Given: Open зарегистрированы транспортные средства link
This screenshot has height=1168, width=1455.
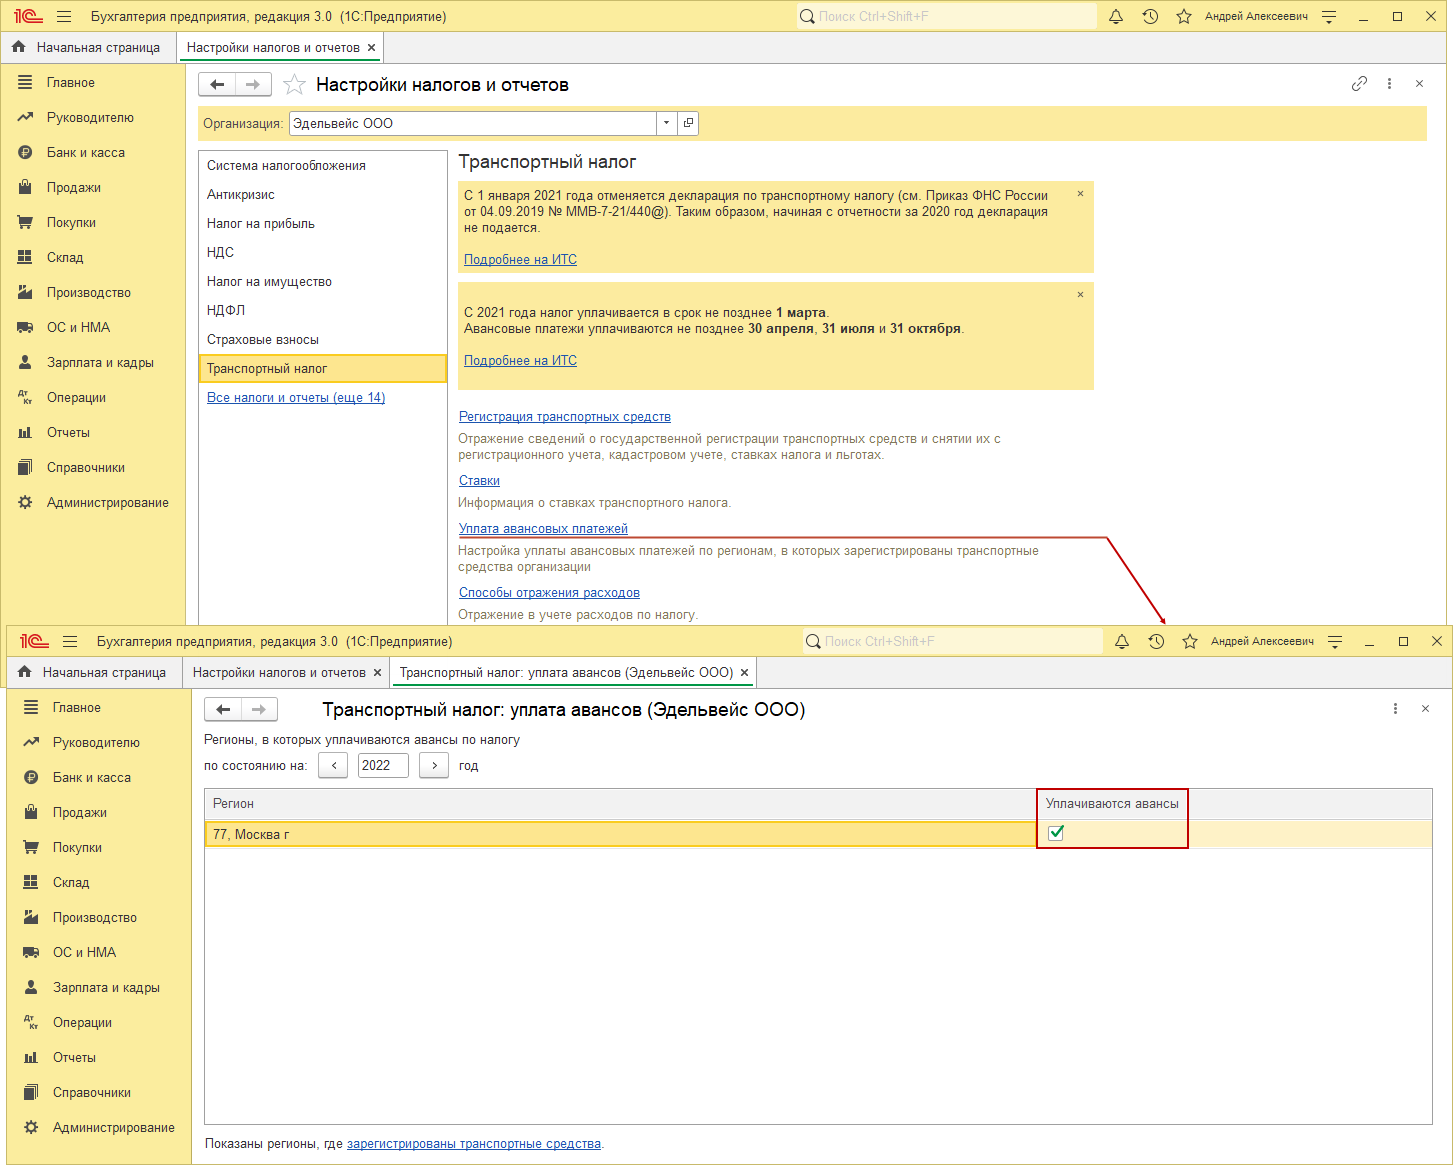Looking at the screenshot, I should point(474,1144).
